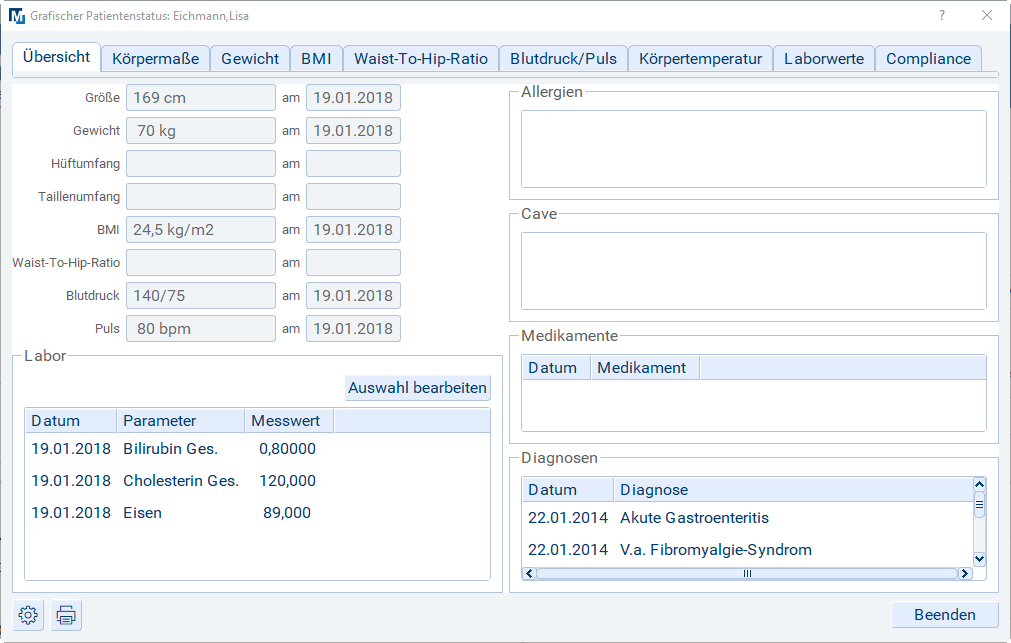Go to the Waist-To-Hip-Ratio tab

pyautogui.click(x=421, y=59)
